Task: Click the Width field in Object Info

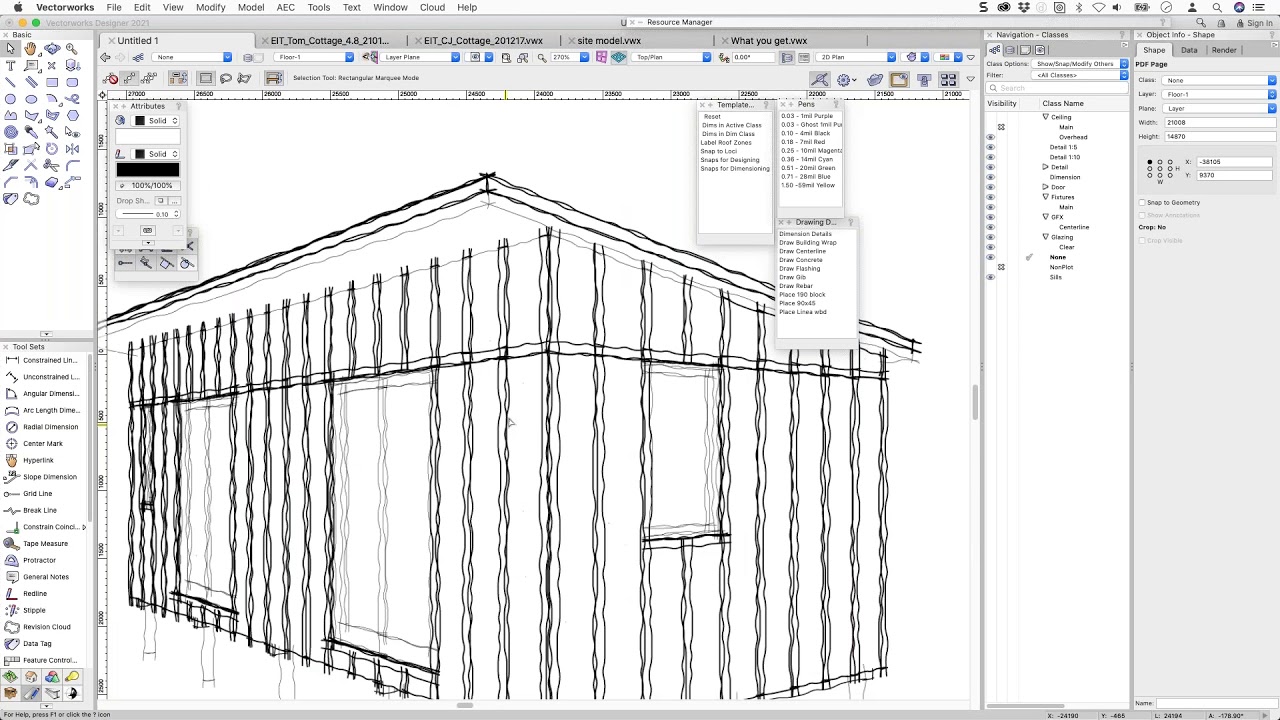Action: pos(1220,122)
